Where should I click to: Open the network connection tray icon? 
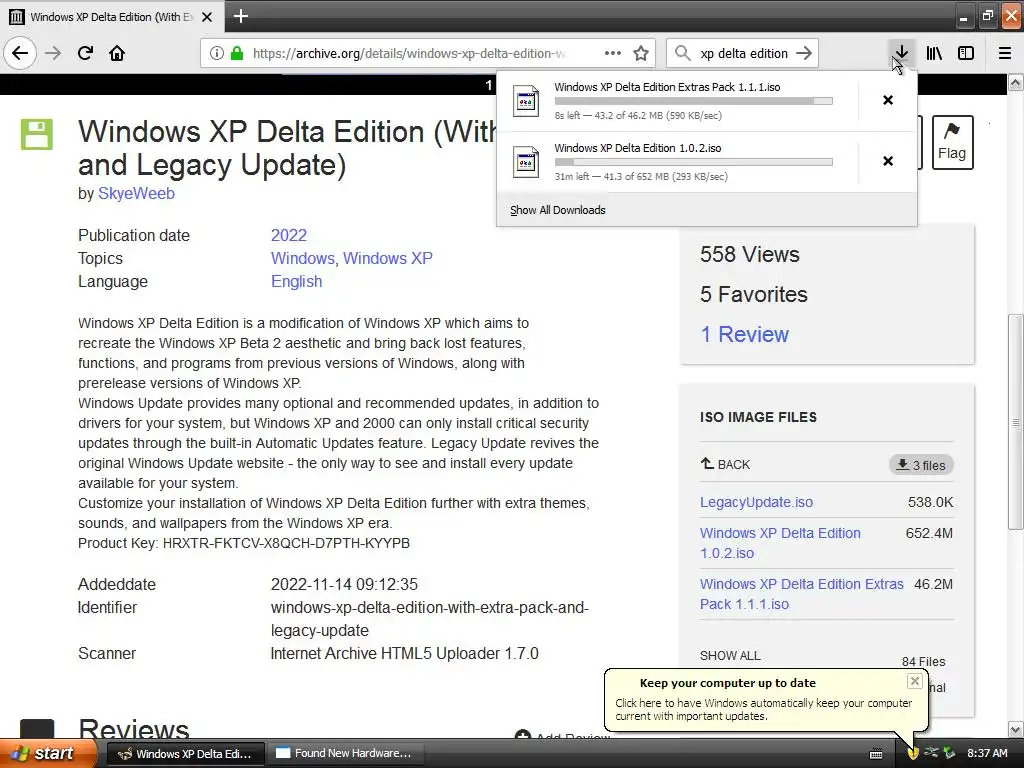(x=931, y=752)
